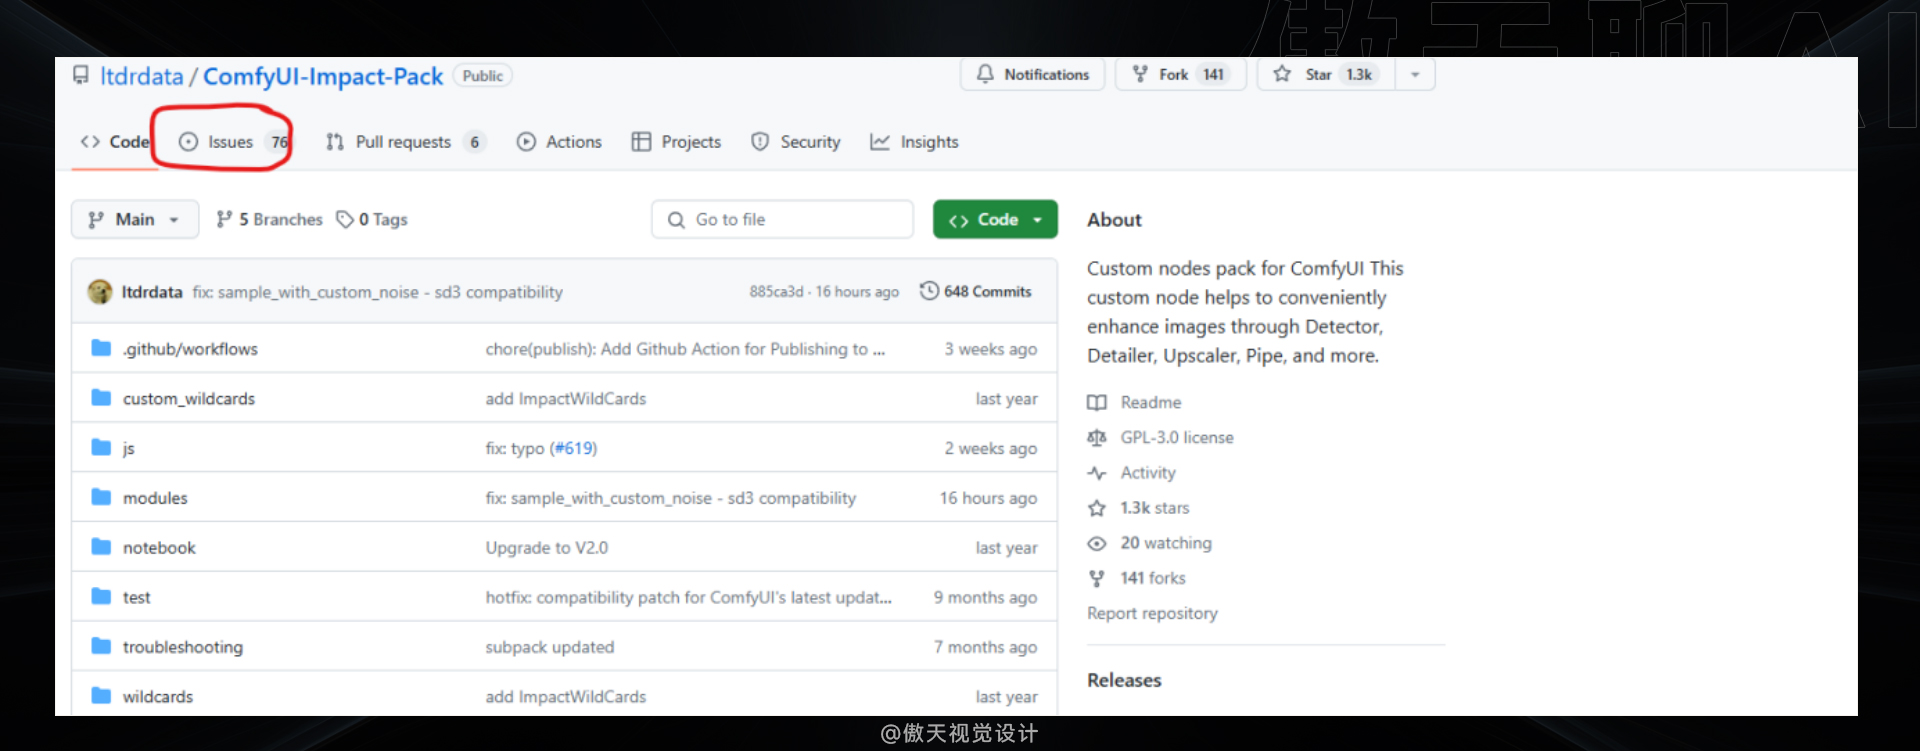The height and width of the screenshot is (751, 1920).
Task: Open the .github/workflows folder
Action: tap(190, 349)
